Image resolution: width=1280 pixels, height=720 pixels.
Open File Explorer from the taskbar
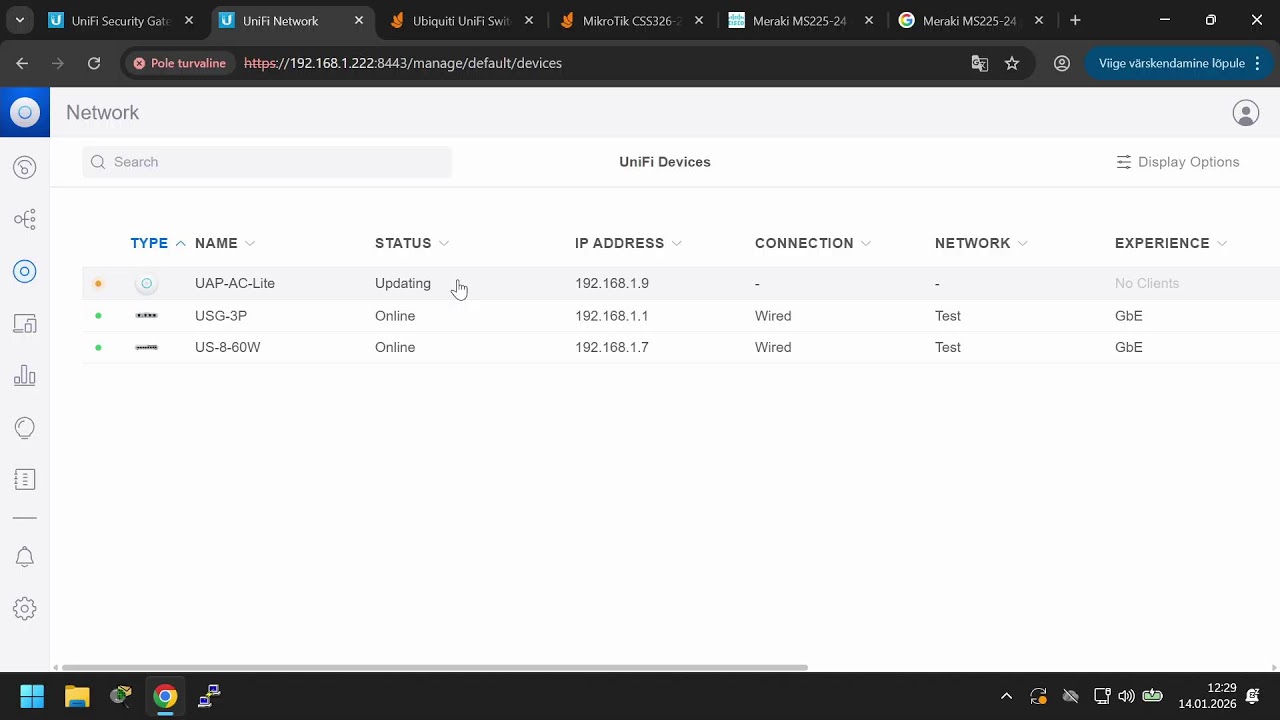(x=77, y=696)
